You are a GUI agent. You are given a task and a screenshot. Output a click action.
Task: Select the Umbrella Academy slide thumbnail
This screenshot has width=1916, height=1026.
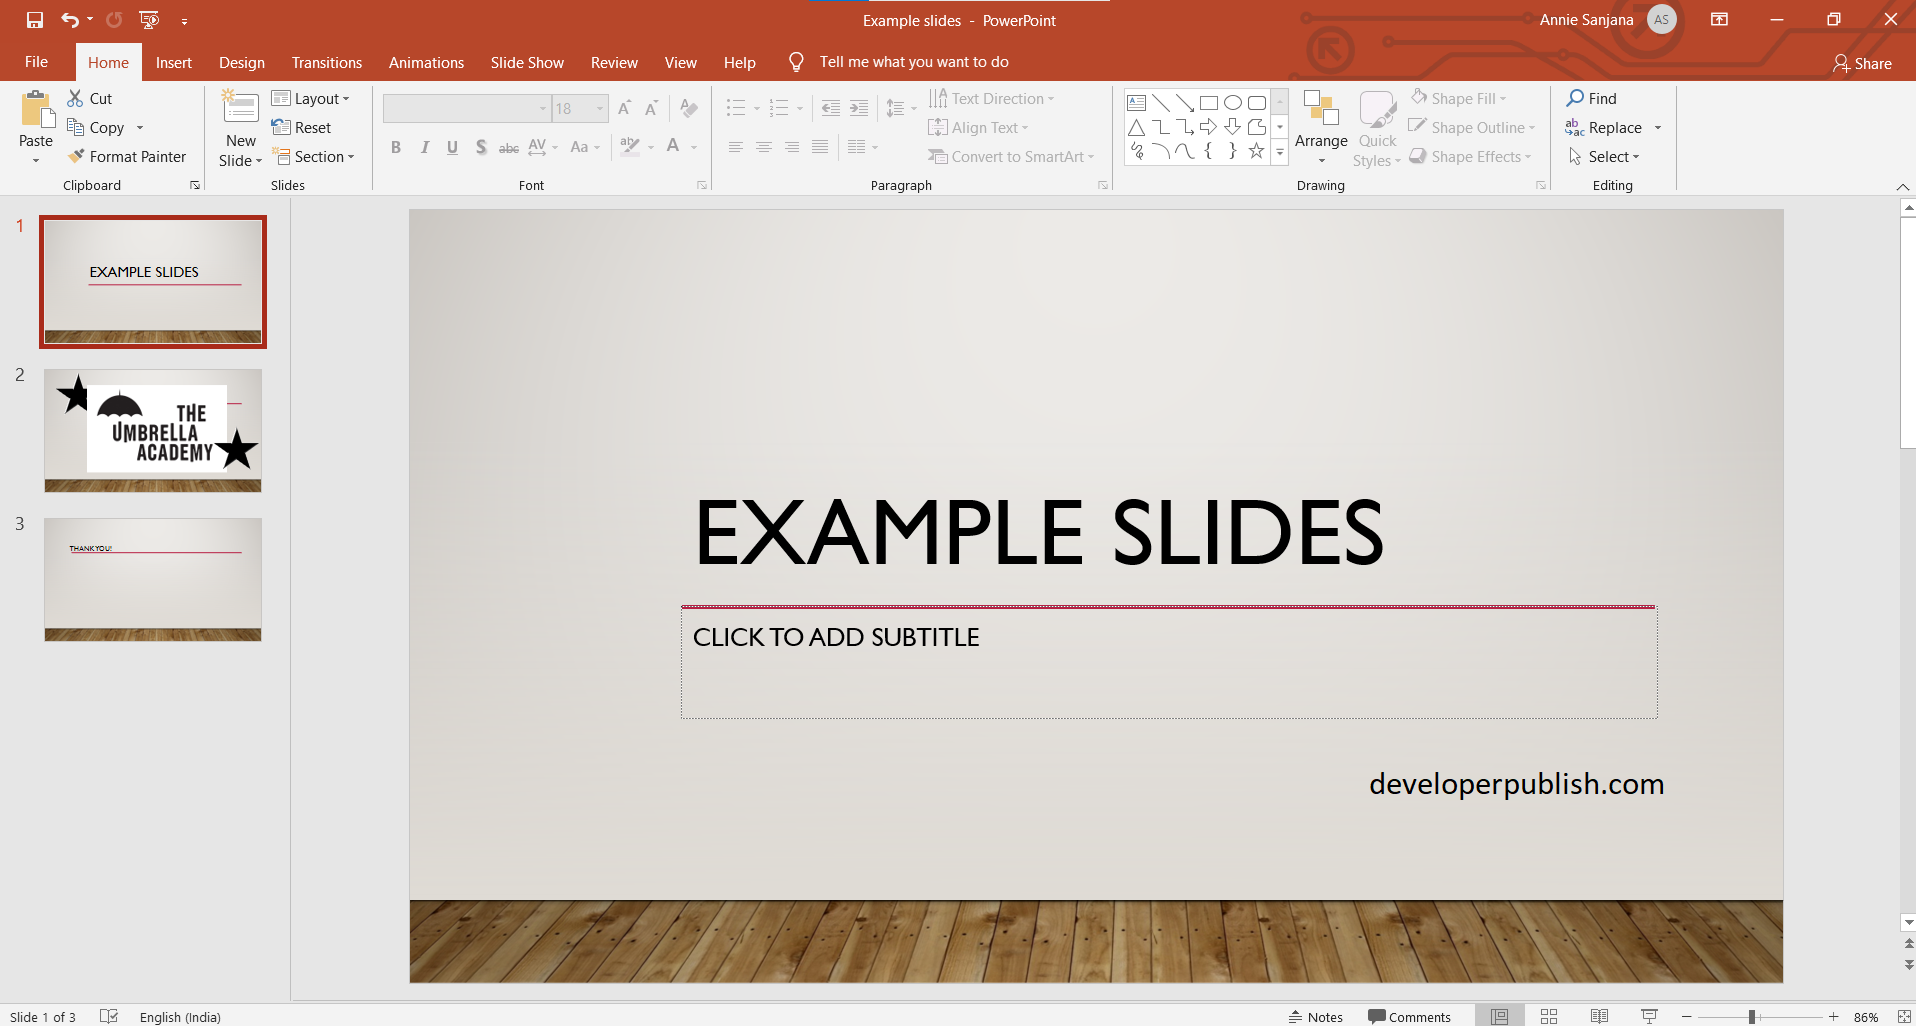152,430
